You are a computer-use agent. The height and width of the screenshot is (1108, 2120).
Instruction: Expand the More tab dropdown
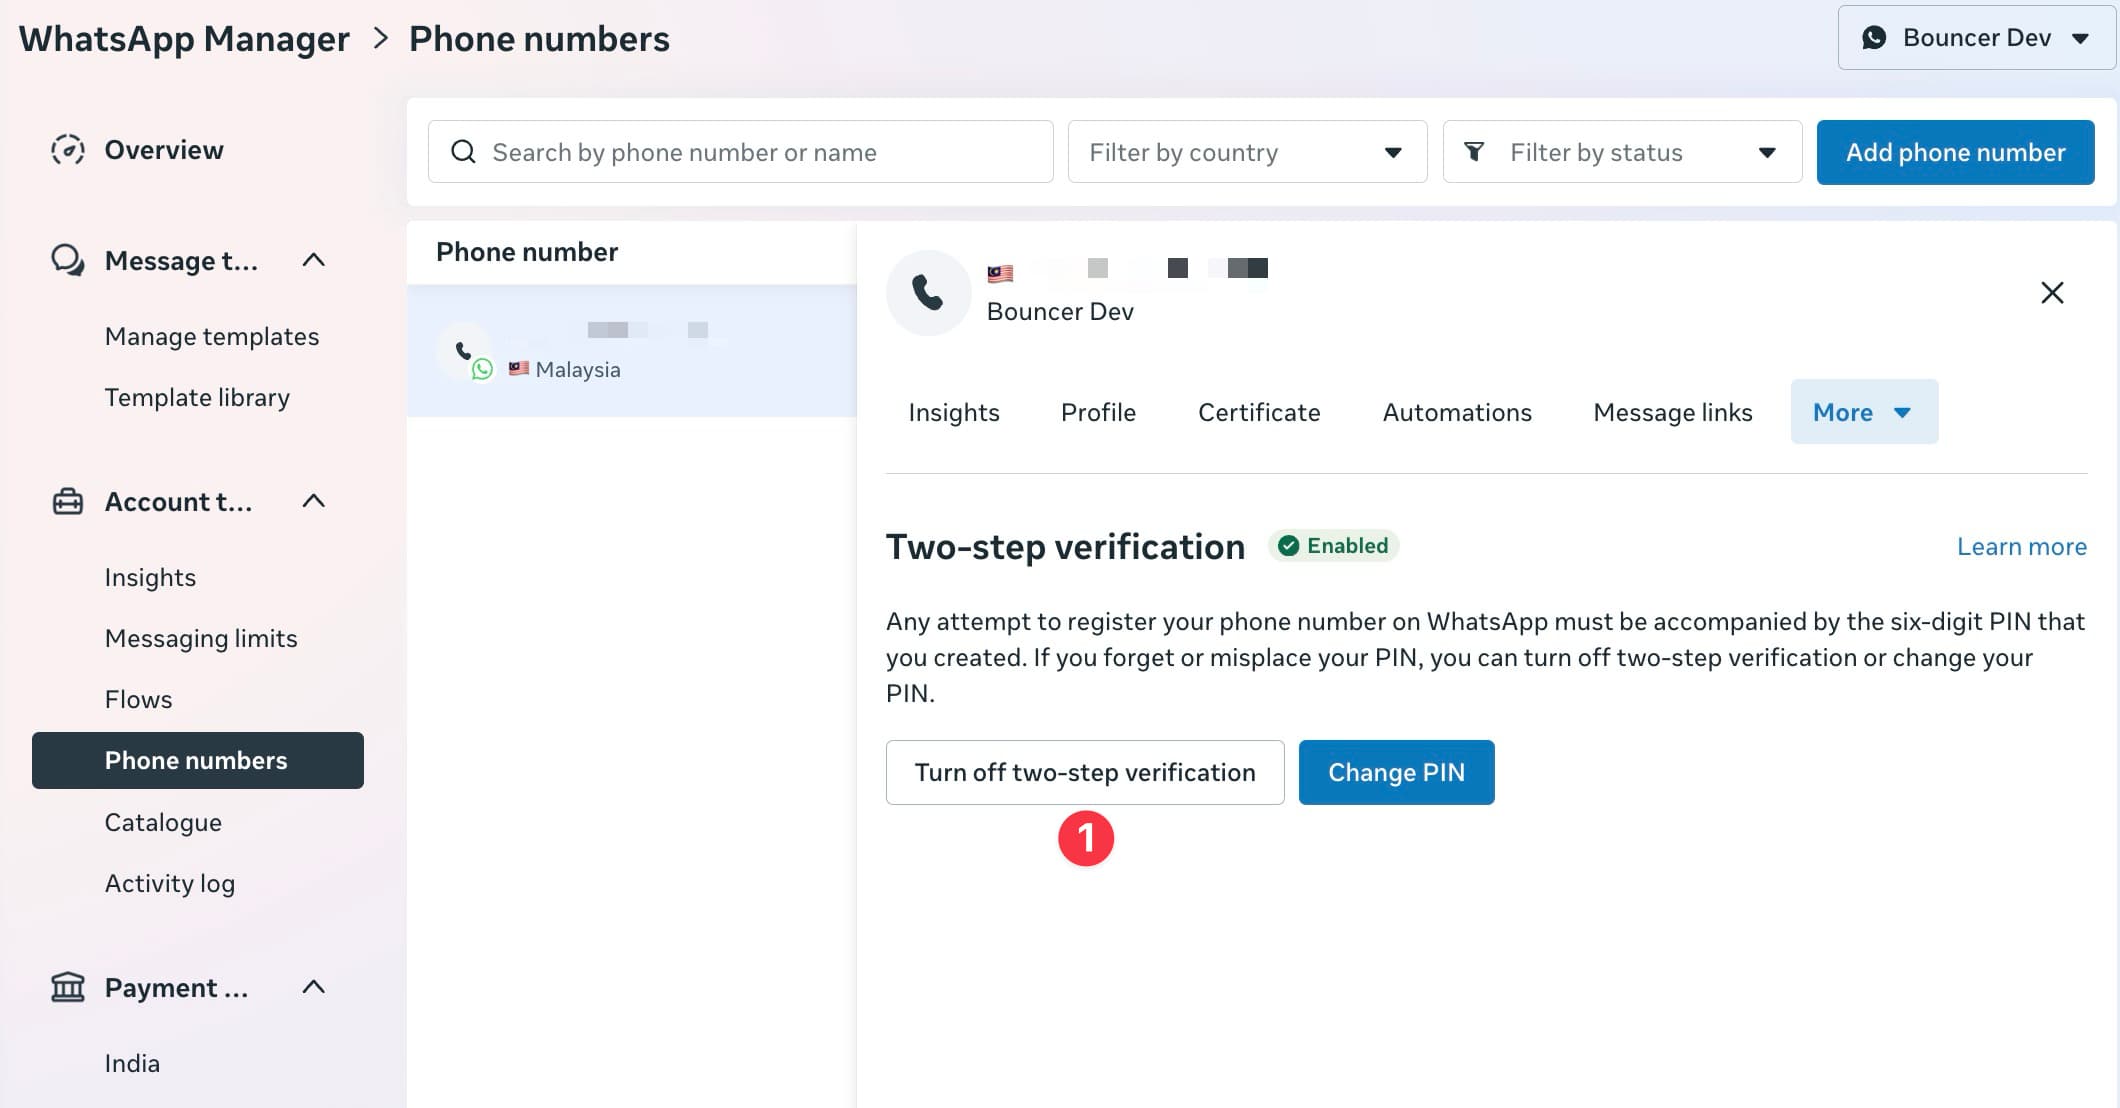(1863, 412)
